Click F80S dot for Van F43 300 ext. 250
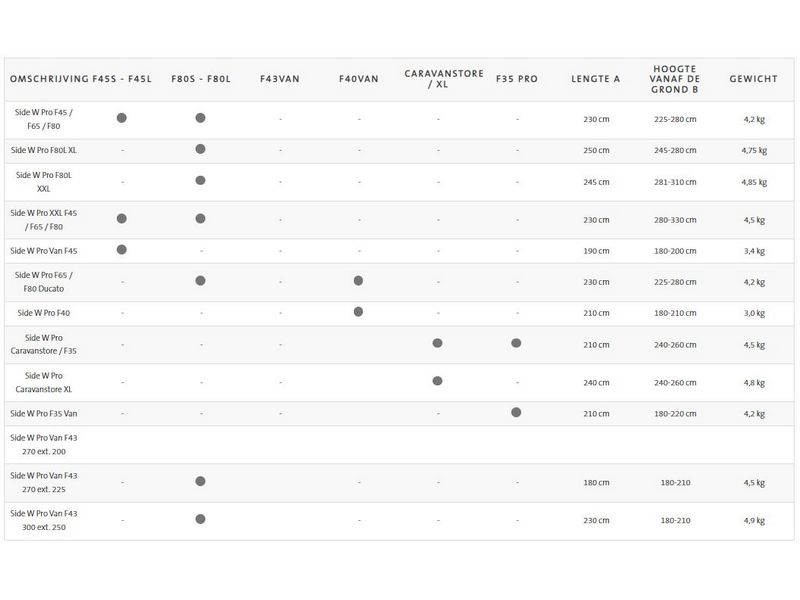Screen dimensions: 800x600 click(x=200, y=519)
